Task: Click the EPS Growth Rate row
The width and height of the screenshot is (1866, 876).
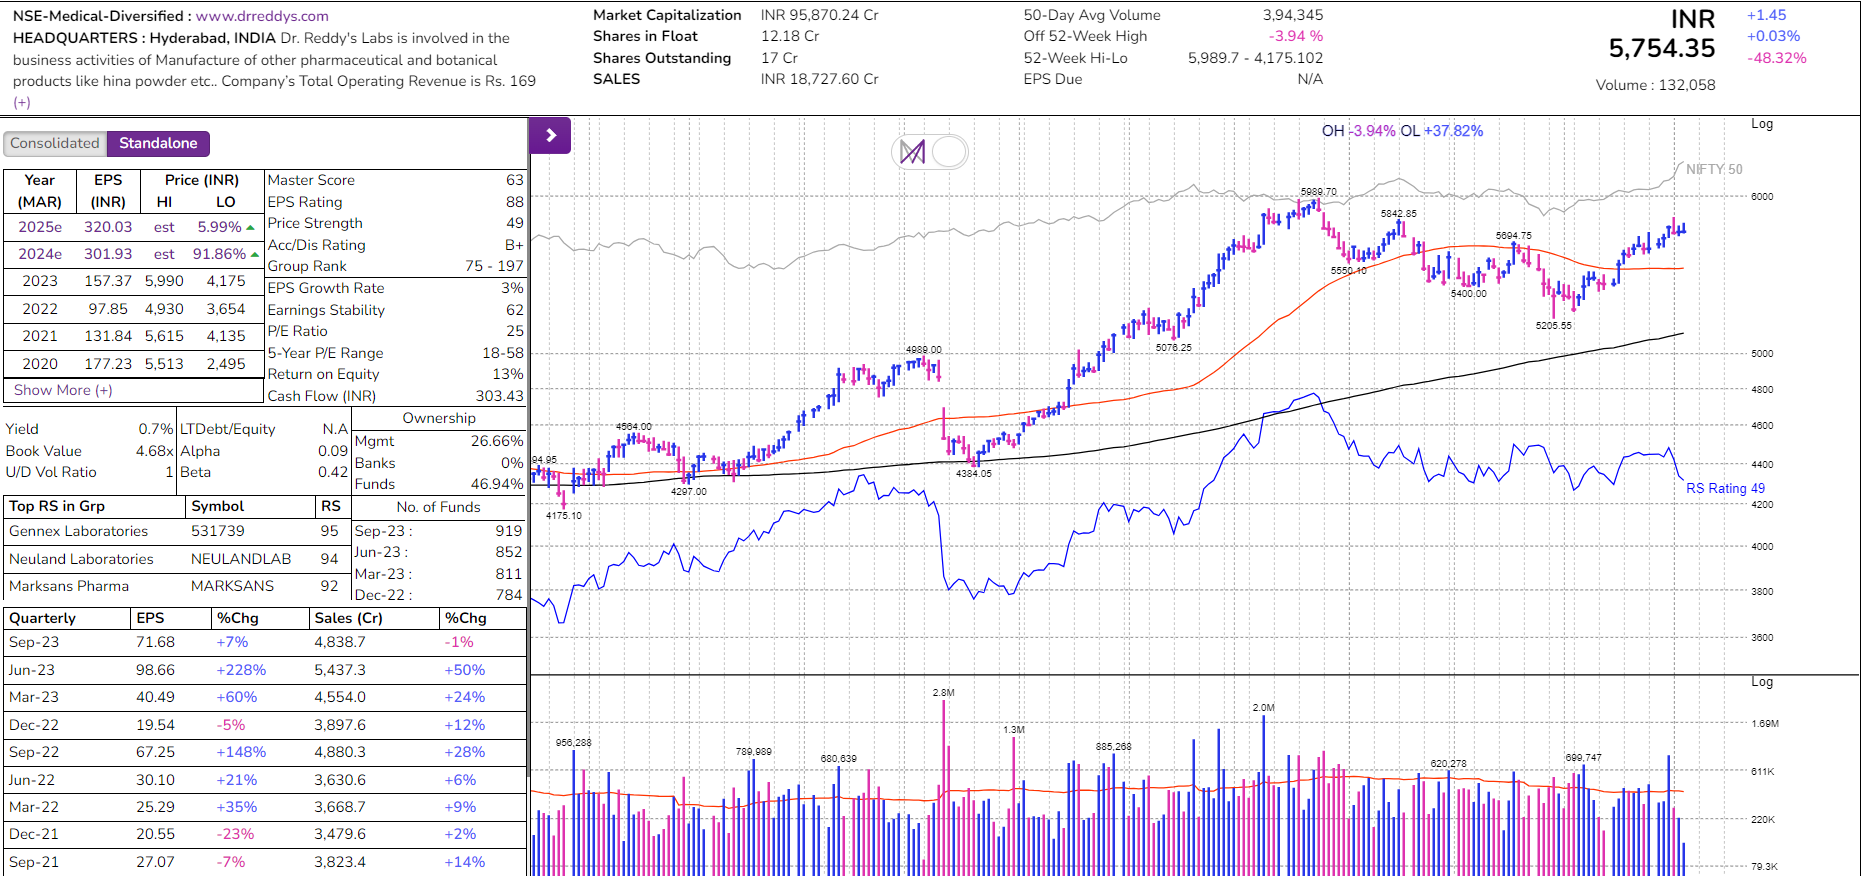Action: 395,288
